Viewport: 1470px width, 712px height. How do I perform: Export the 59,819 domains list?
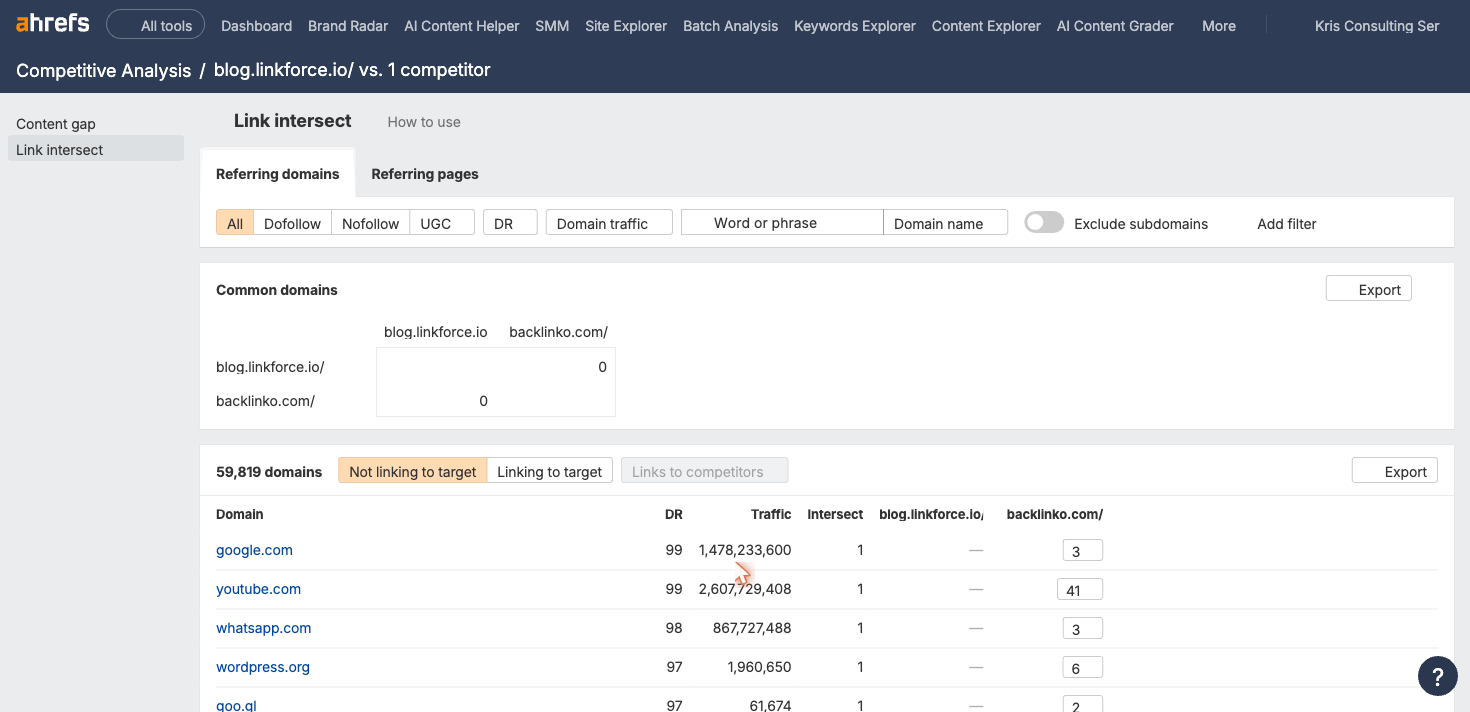(x=1394, y=471)
